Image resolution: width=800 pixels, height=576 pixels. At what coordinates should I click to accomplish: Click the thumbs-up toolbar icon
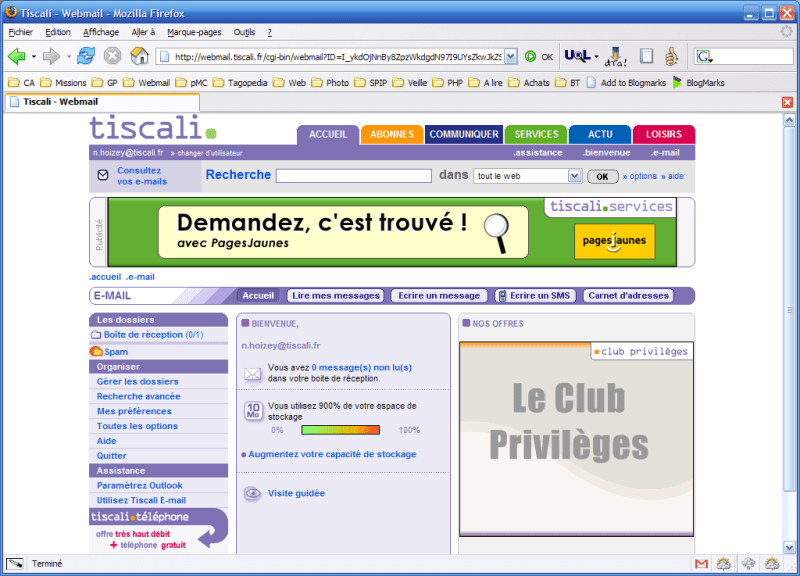coord(671,56)
